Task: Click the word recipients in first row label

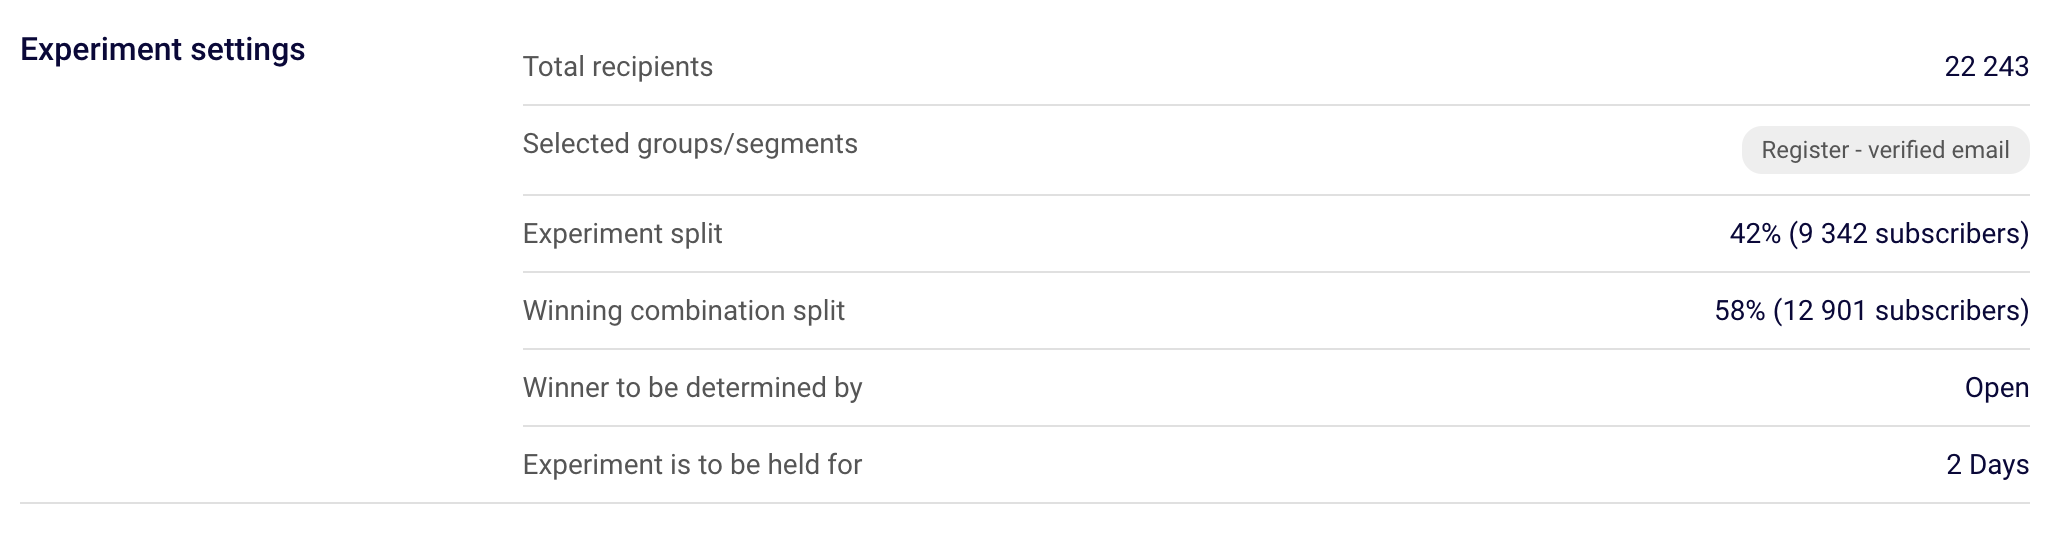Action: (652, 67)
